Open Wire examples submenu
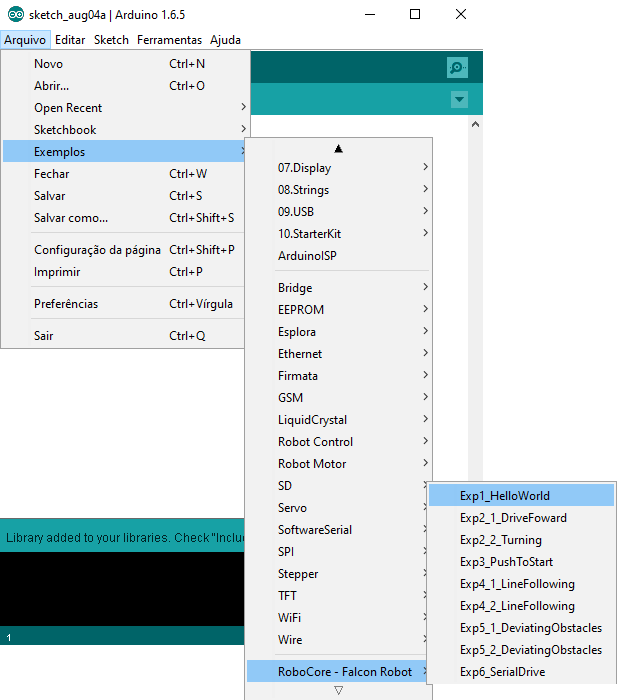Image resolution: width=617 pixels, height=700 pixels. point(337,639)
